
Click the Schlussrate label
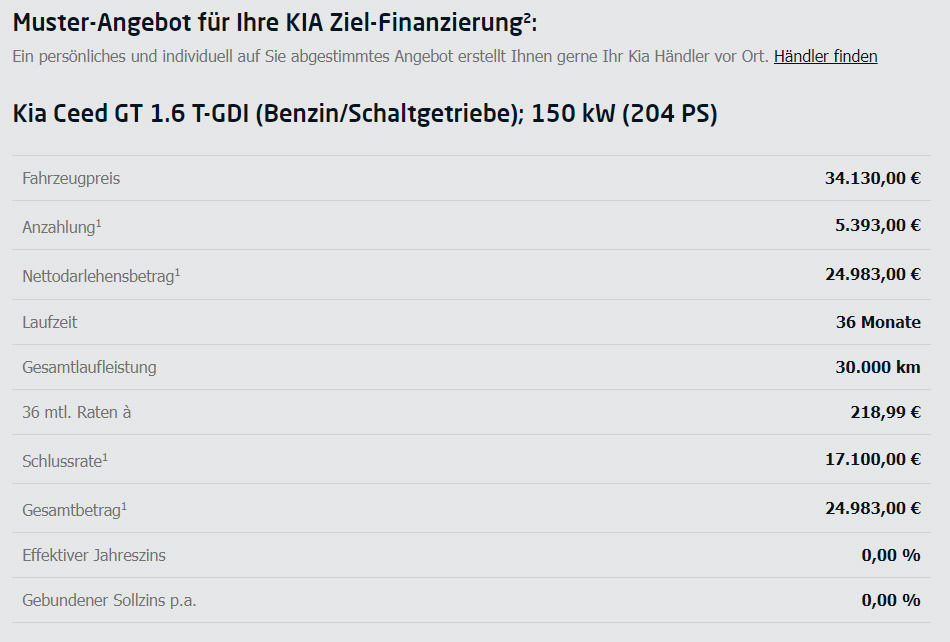coord(65,461)
